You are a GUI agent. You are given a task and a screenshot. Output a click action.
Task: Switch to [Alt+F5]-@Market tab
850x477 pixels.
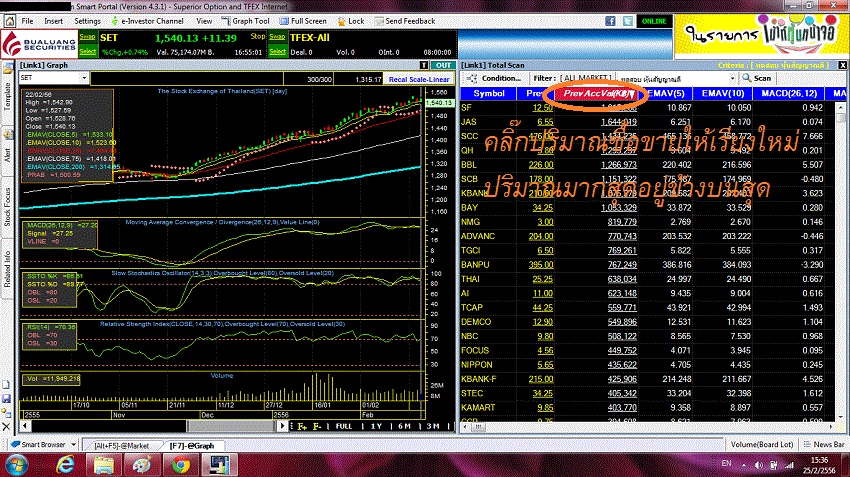[121, 446]
